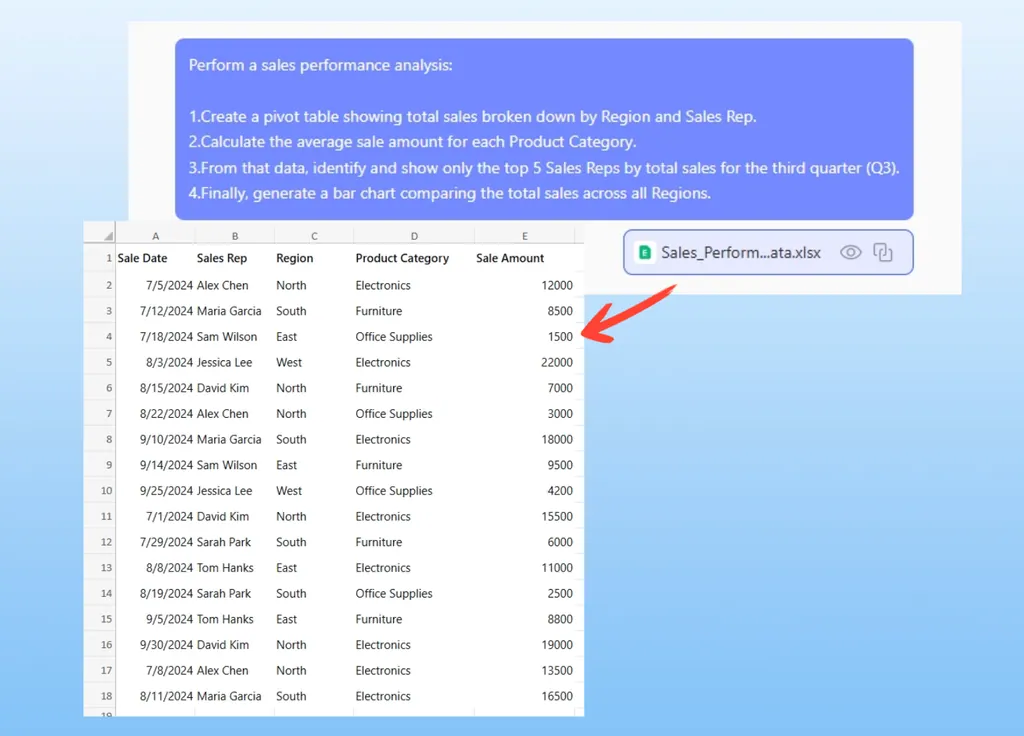Click the eye preview icon on file attachment

(850, 252)
